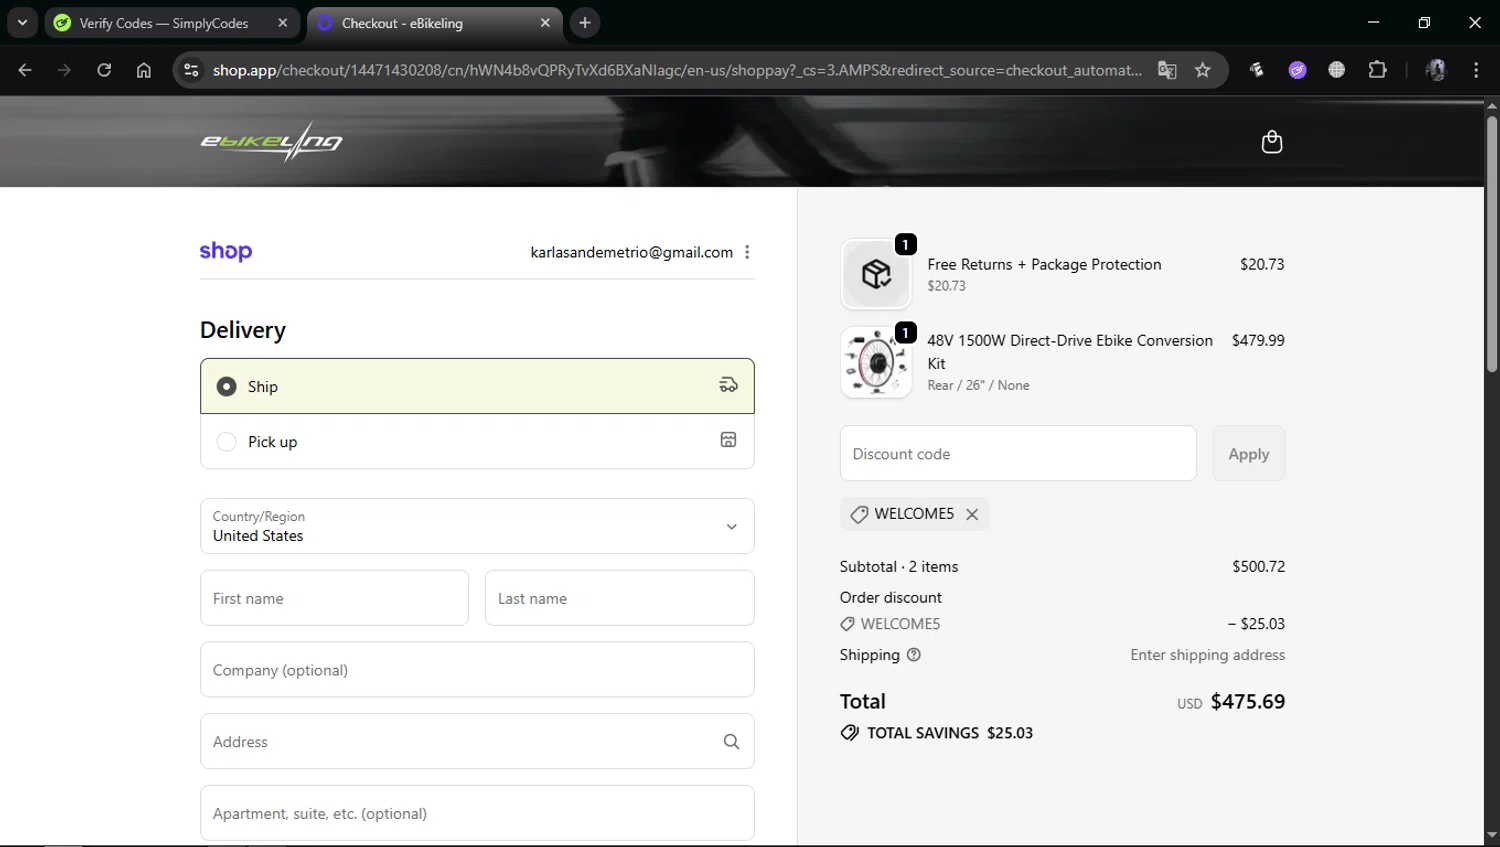Focus the Last name field

(620, 598)
